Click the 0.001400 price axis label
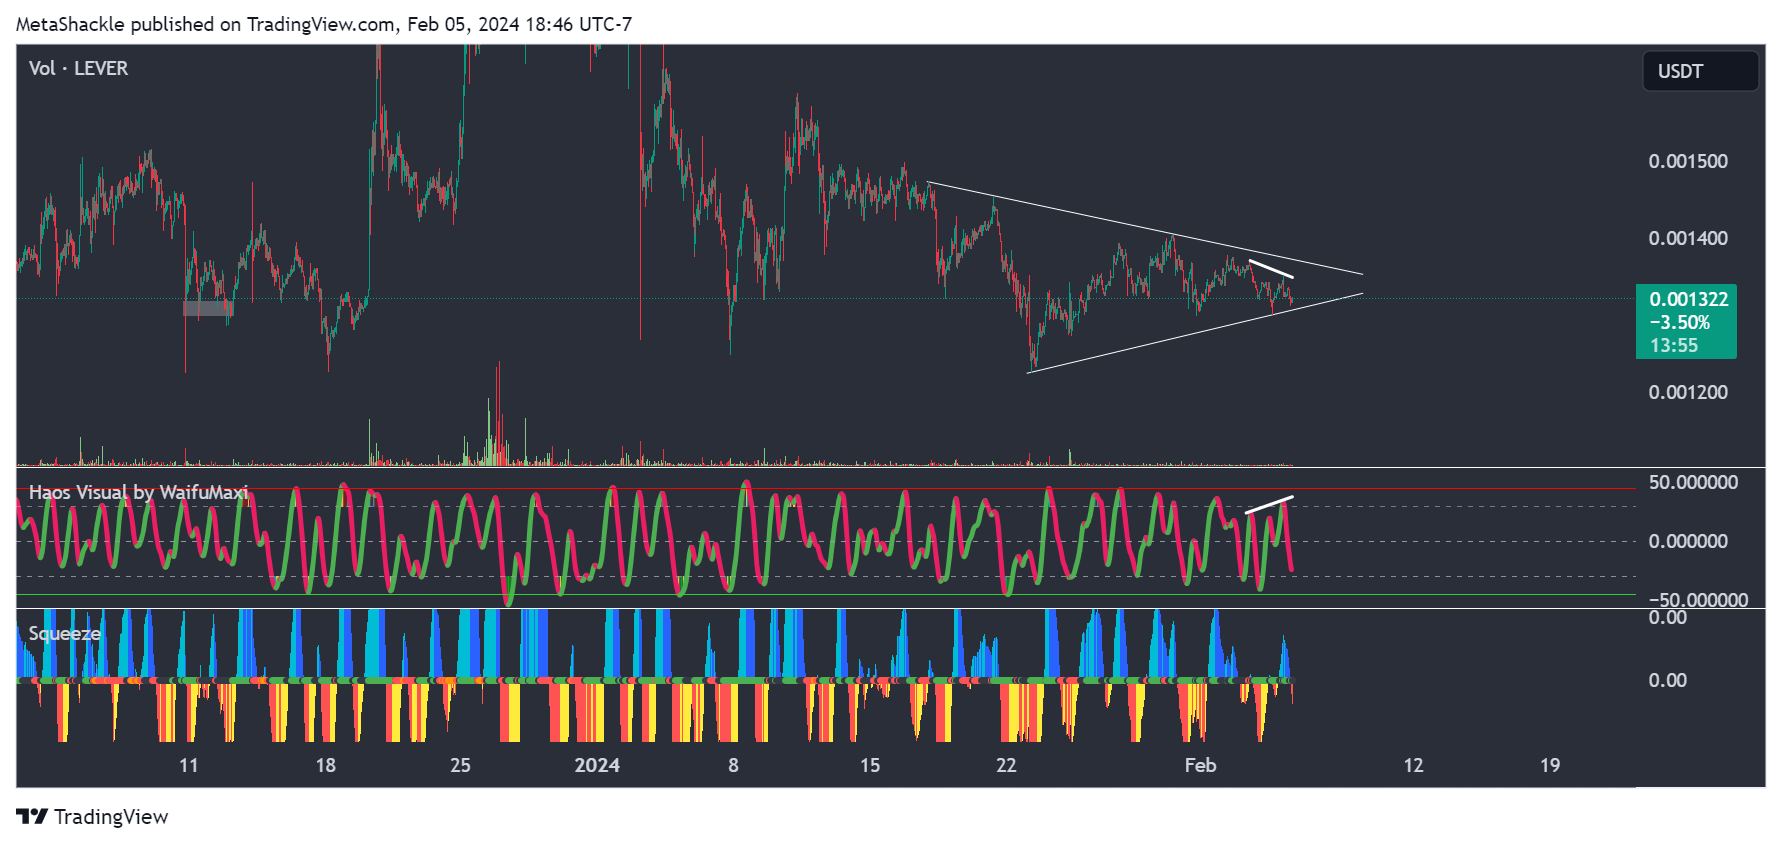 pyautogui.click(x=1688, y=238)
